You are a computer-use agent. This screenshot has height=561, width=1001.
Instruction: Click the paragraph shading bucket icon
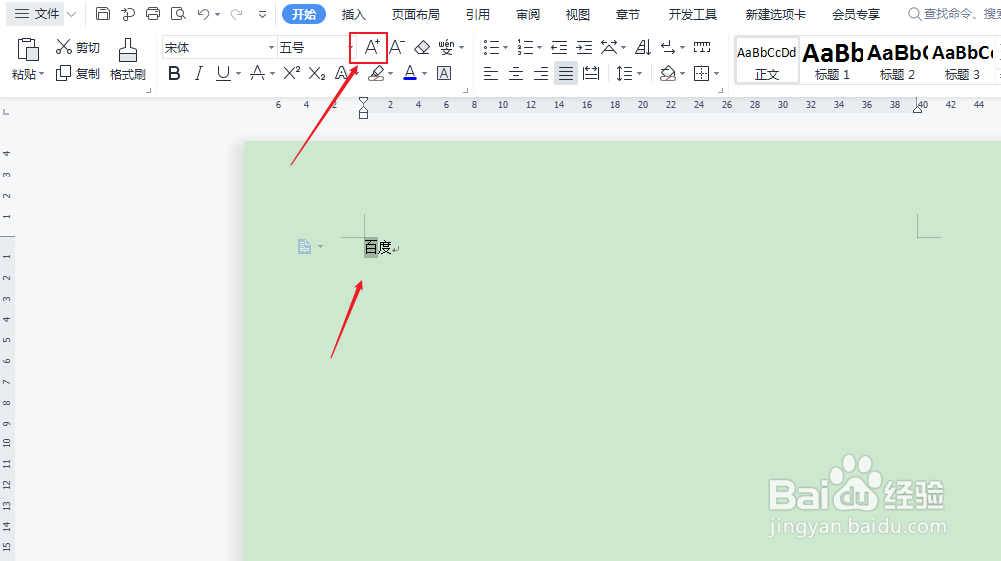coord(668,74)
